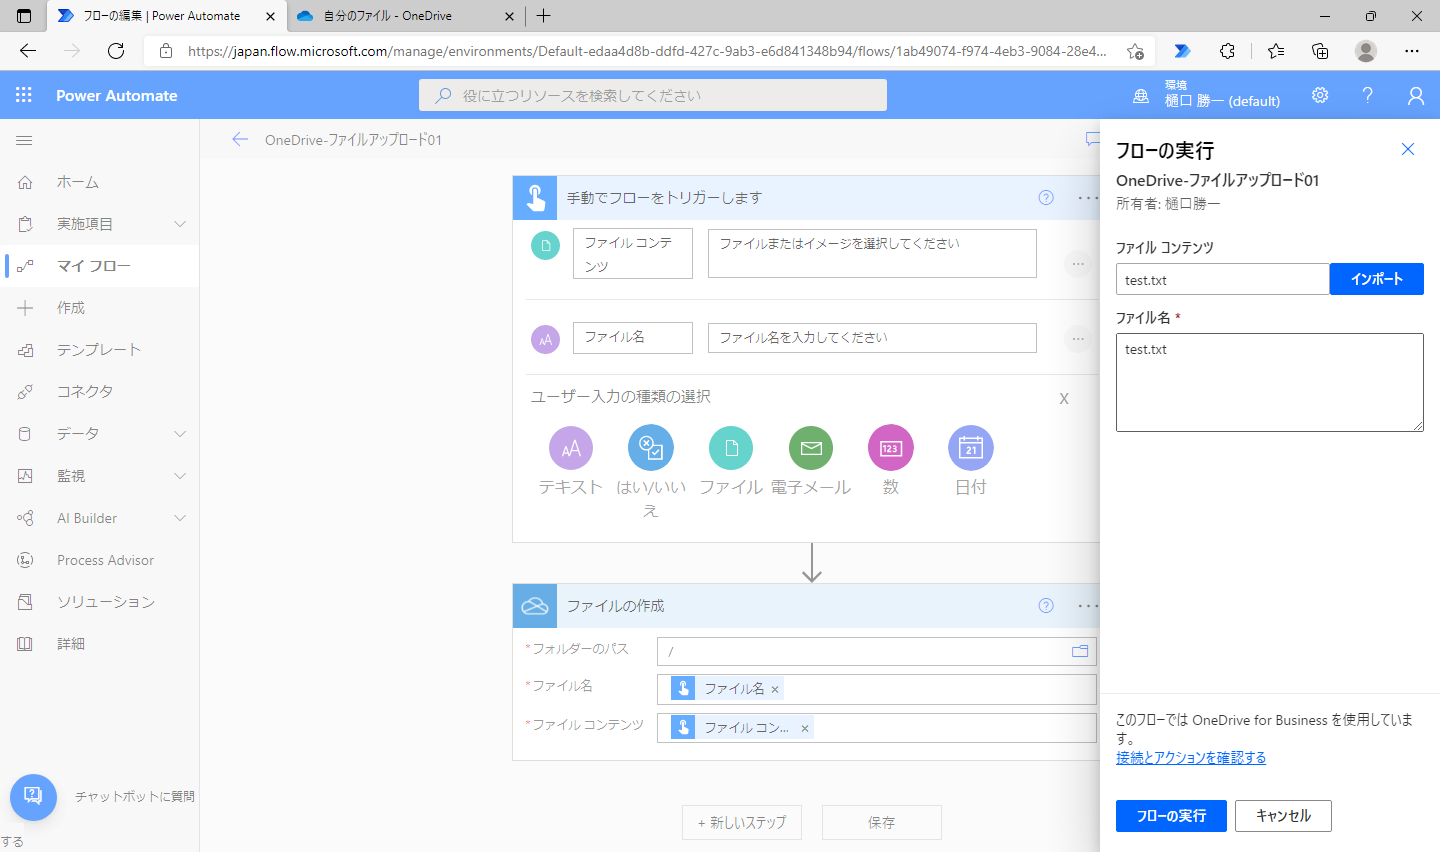Click the ファイルまたはイメージを選択してください field

click(872, 253)
